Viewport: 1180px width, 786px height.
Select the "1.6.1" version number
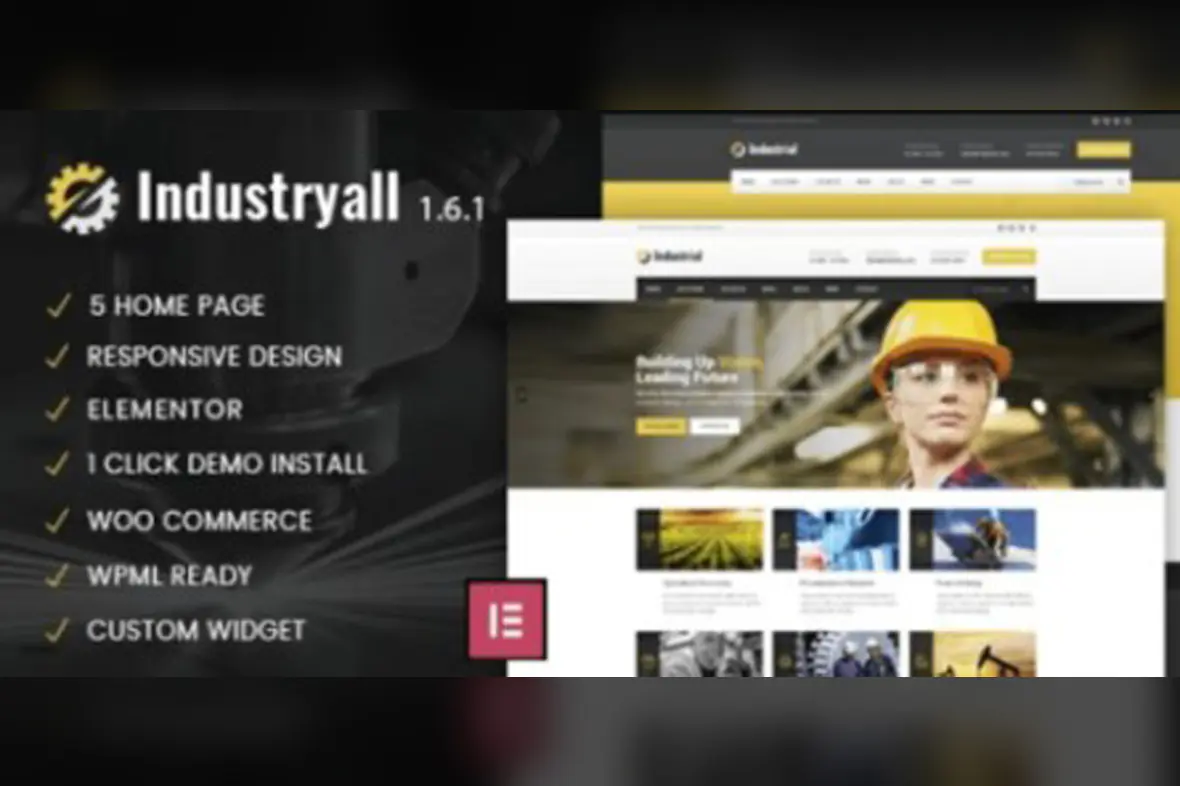(x=452, y=209)
